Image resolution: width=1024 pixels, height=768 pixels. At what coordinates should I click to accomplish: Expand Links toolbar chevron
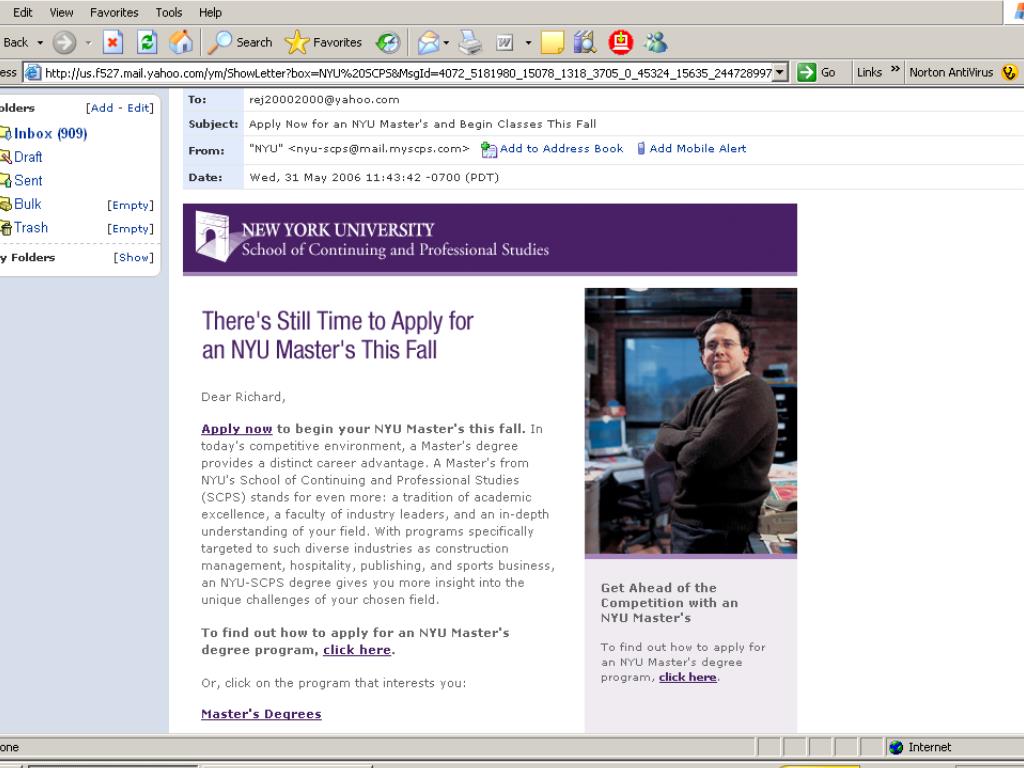(x=895, y=69)
